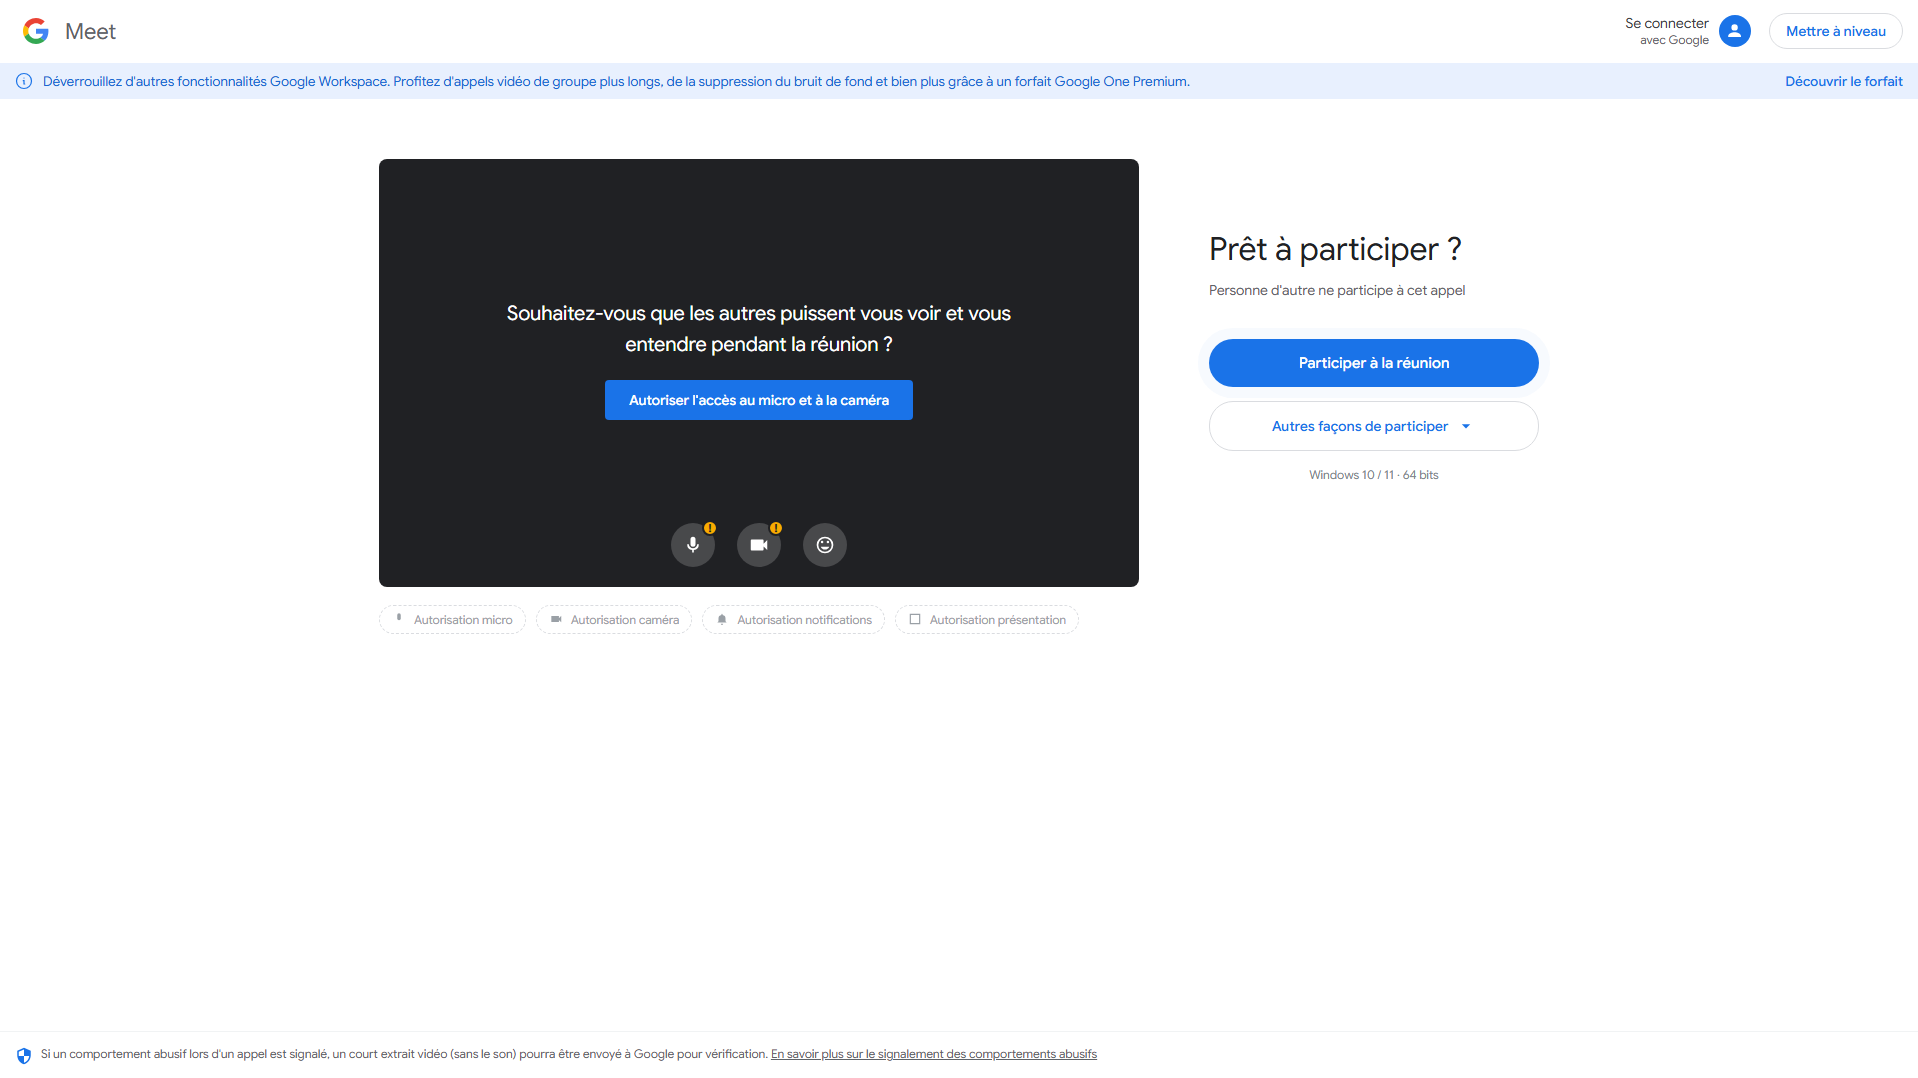The width and height of the screenshot is (1918, 1078).
Task: Open the Google account avatar icon
Action: 1734,31
